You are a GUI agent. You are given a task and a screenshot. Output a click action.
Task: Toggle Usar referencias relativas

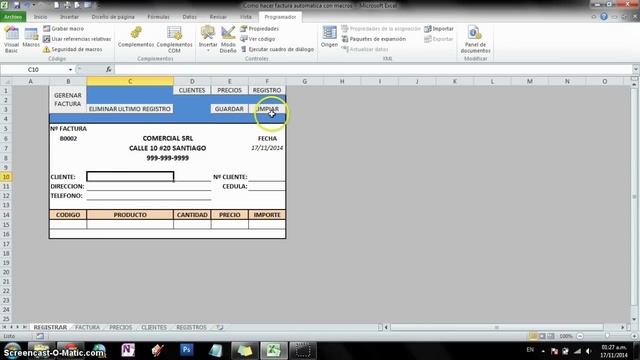click(x=77, y=39)
